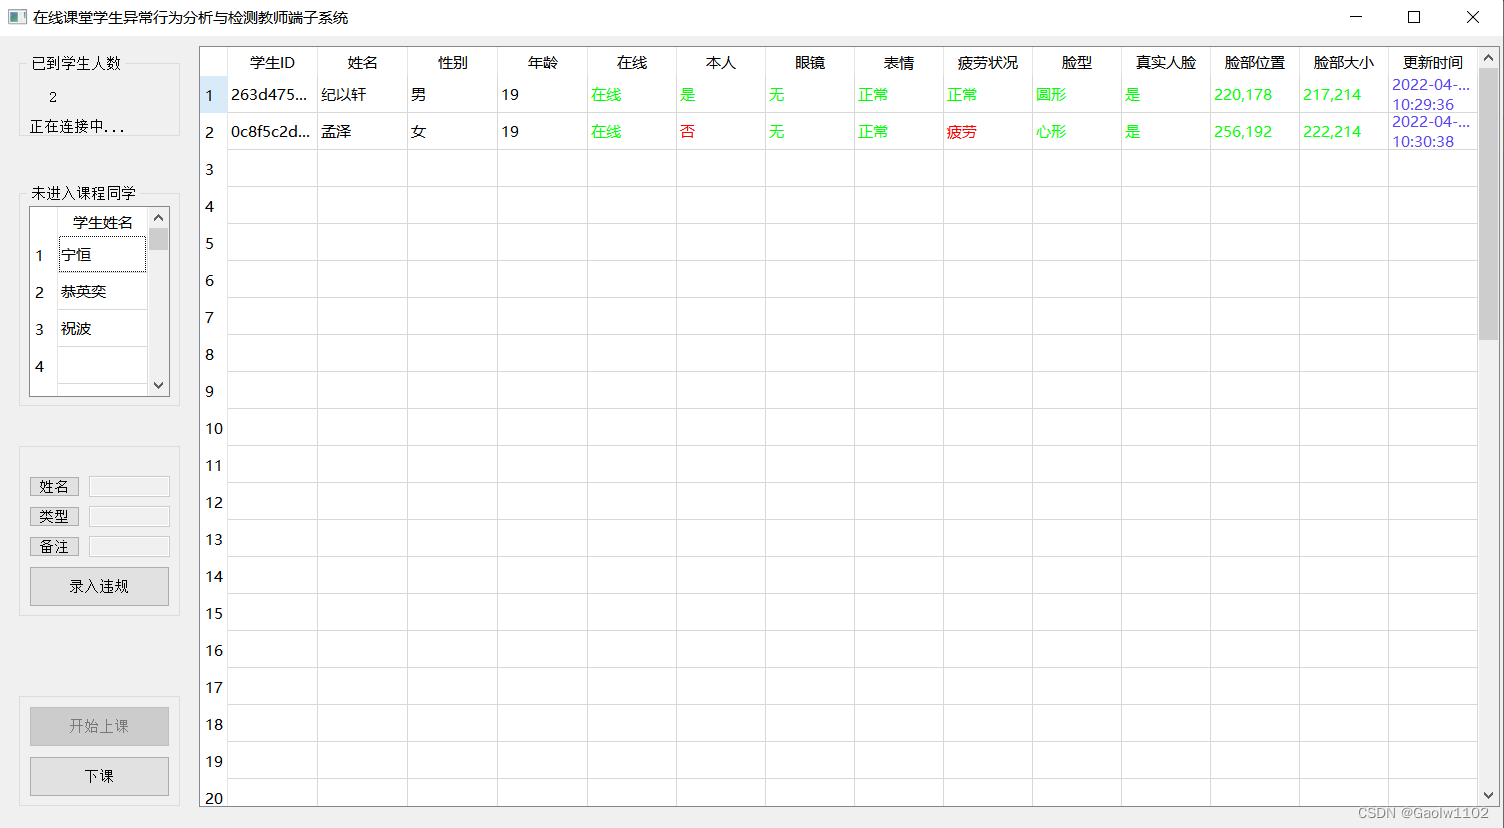Close the teacher system window
The height and width of the screenshot is (828, 1504).
tap(1473, 17)
